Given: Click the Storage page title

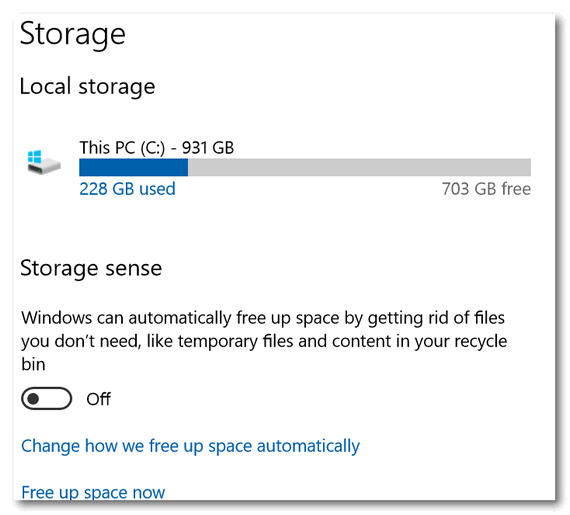Looking at the screenshot, I should 73,33.
